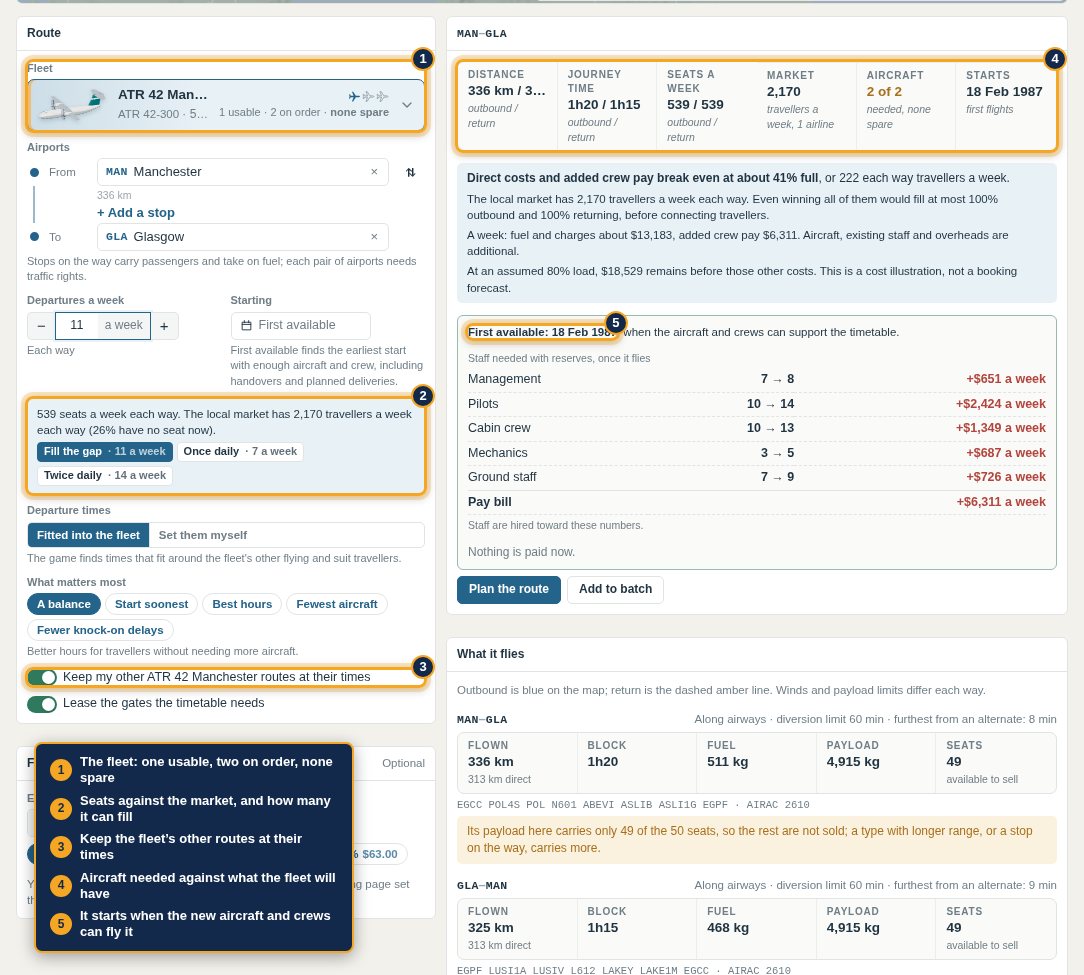Expand the ATR 42 fleet dropdown
1084x975 pixels.
coord(407,105)
